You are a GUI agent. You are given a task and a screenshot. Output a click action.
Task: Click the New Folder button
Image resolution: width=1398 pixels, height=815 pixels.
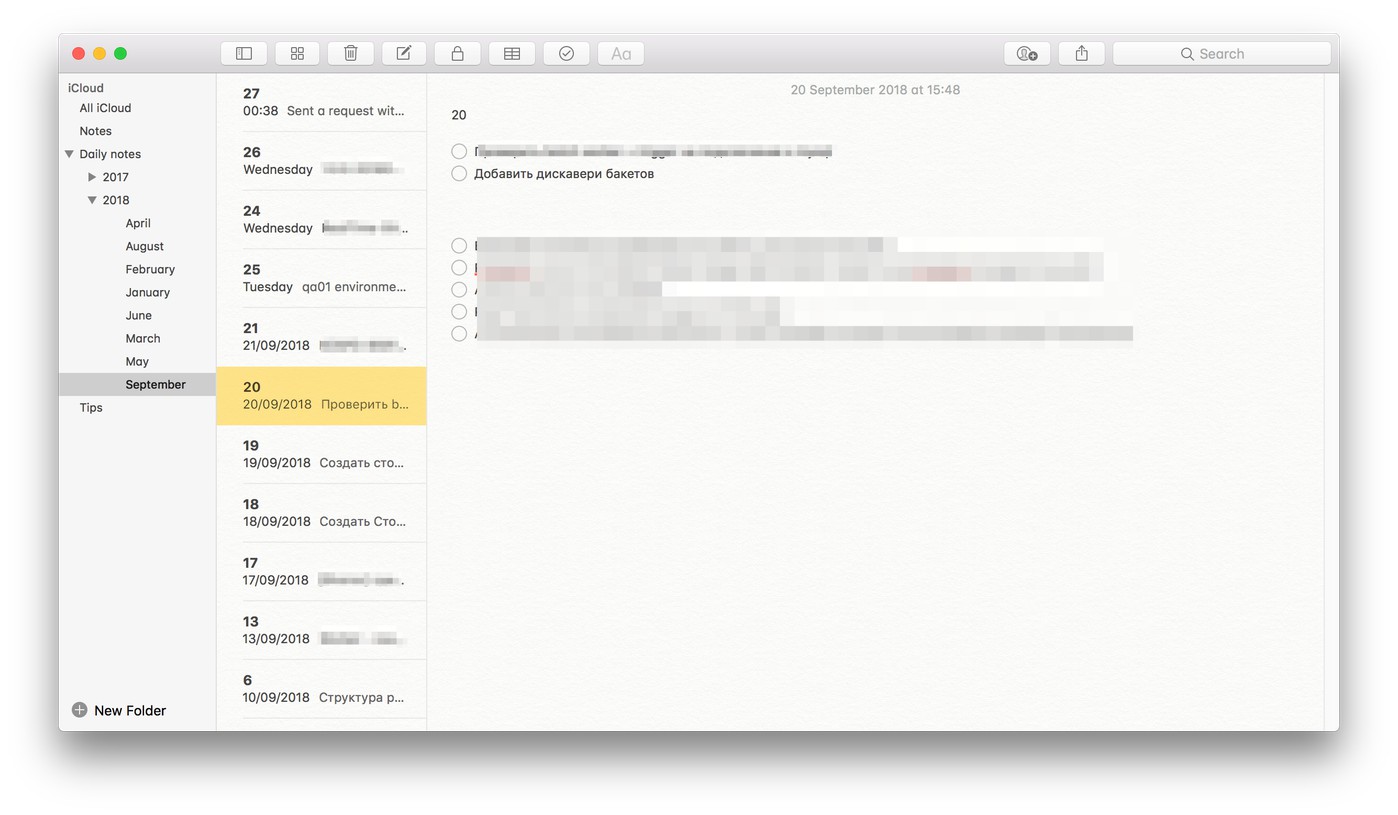click(119, 710)
